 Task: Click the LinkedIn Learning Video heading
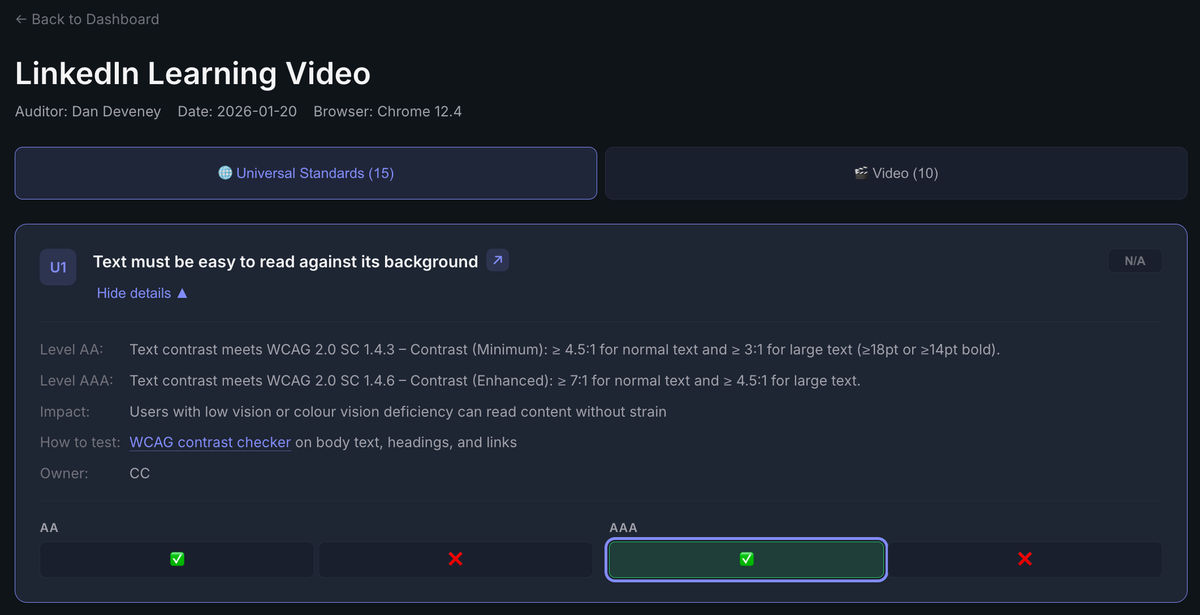point(193,73)
